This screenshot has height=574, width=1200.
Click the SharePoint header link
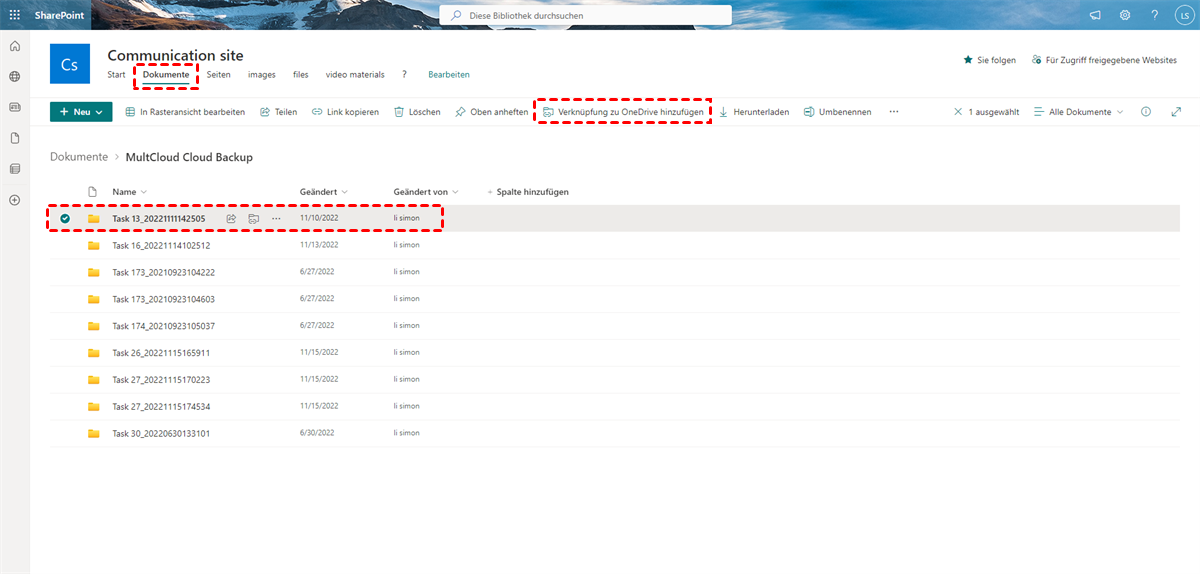[x=59, y=15]
